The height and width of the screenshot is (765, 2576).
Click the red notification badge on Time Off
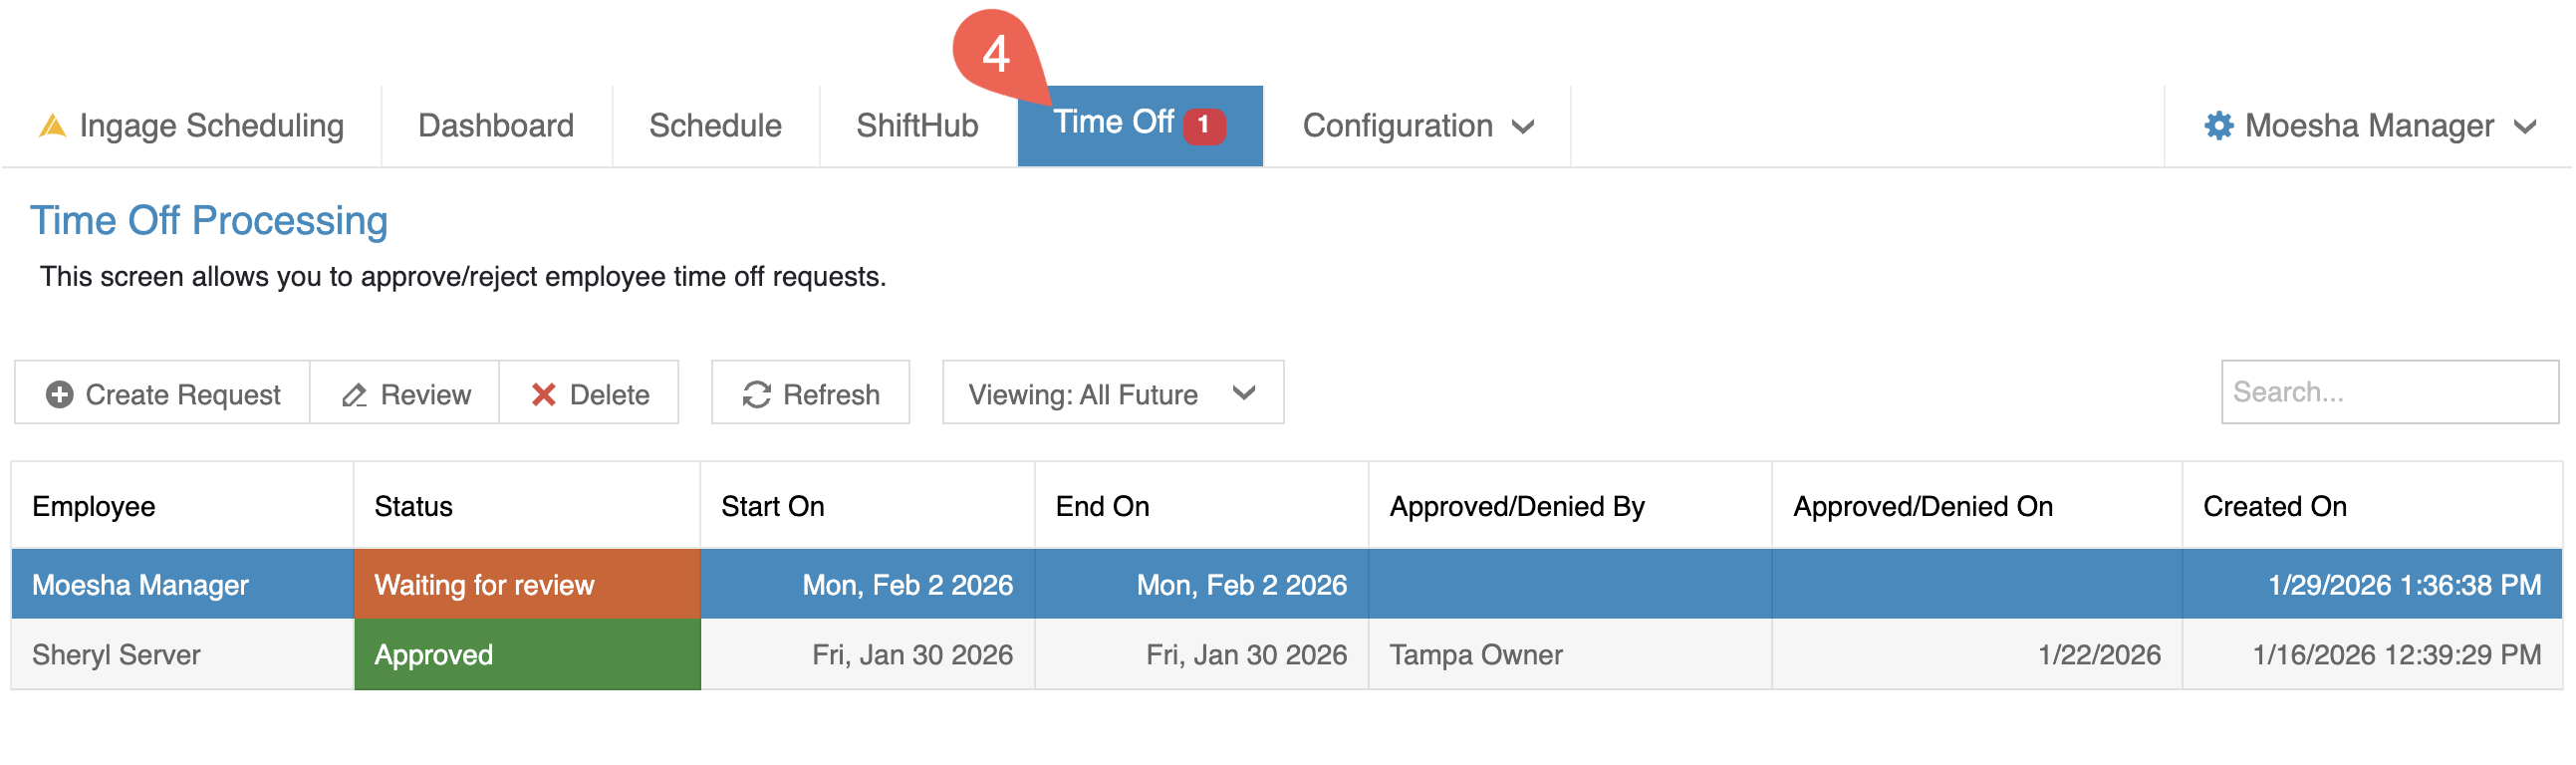pyautogui.click(x=1204, y=126)
